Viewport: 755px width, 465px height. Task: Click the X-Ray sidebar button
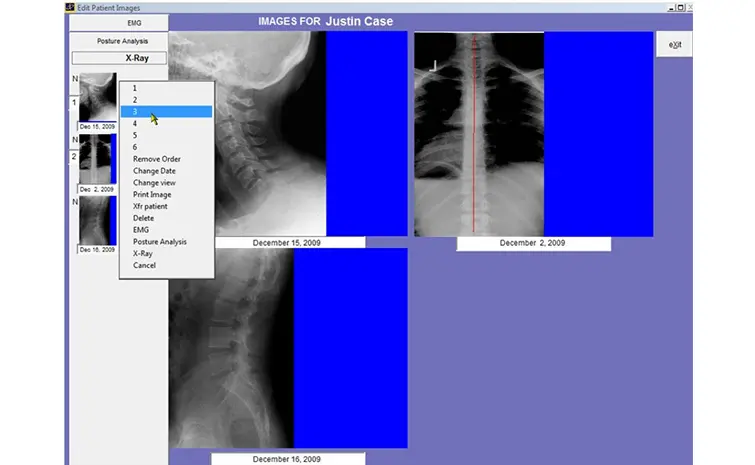(119, 58)
